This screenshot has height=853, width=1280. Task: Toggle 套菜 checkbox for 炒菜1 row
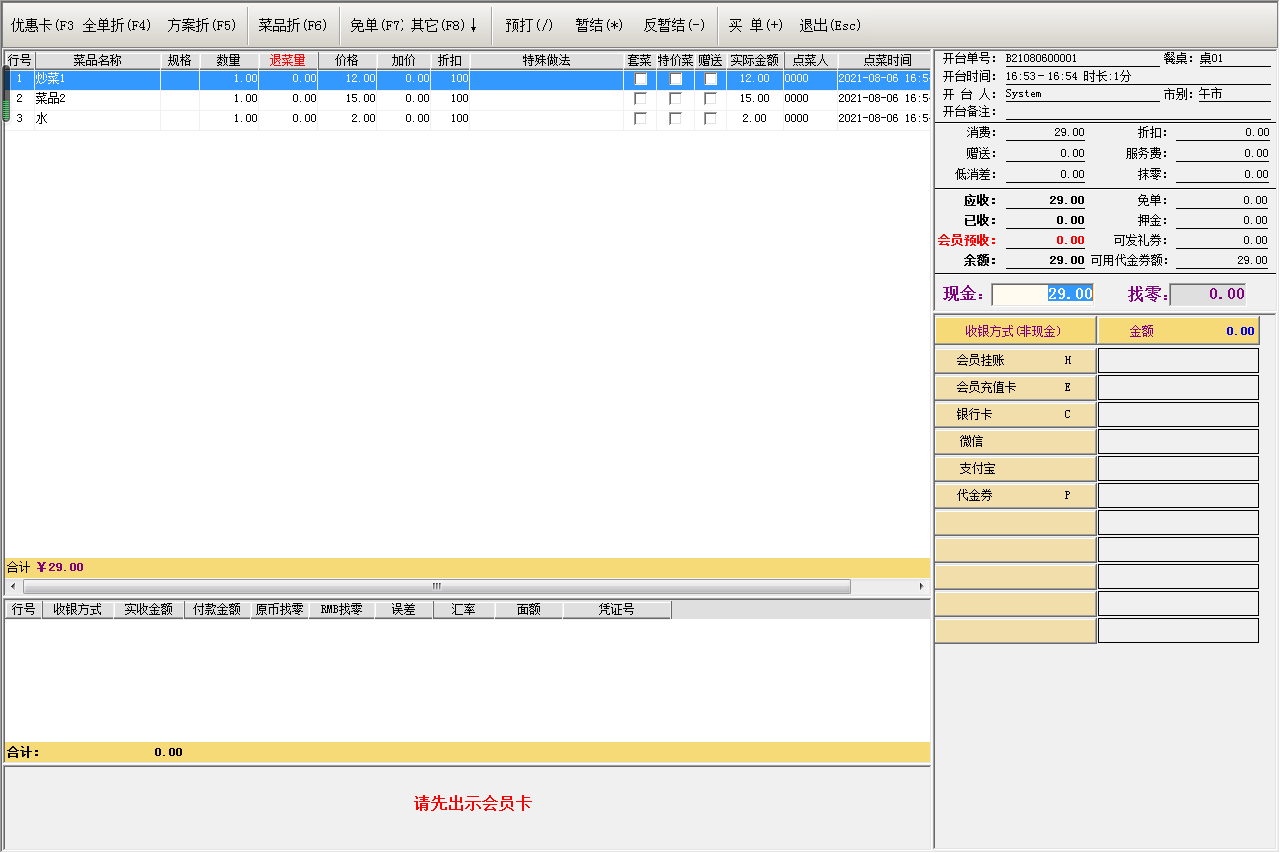[x=640, y=79]
